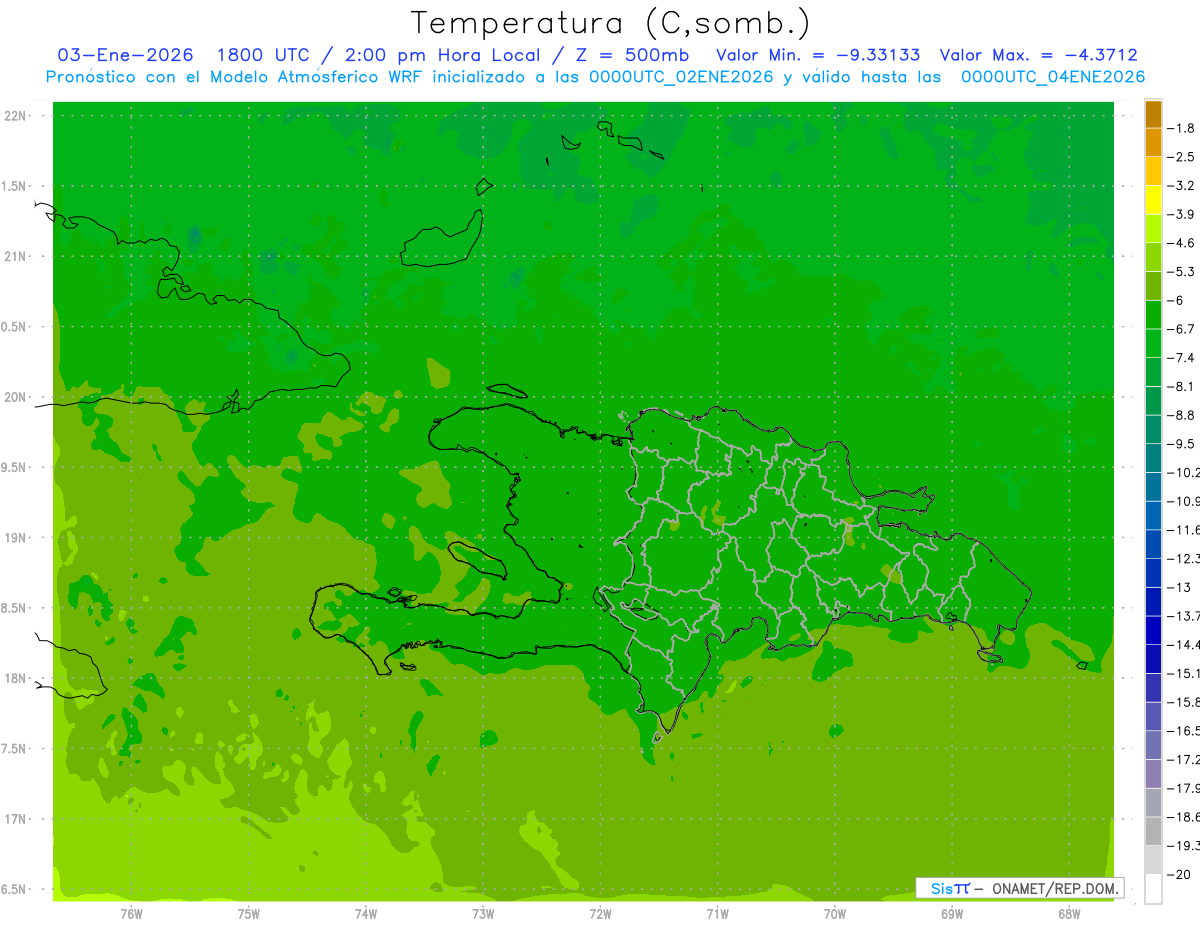Click the colorbar label "-7.4"

1180,358
